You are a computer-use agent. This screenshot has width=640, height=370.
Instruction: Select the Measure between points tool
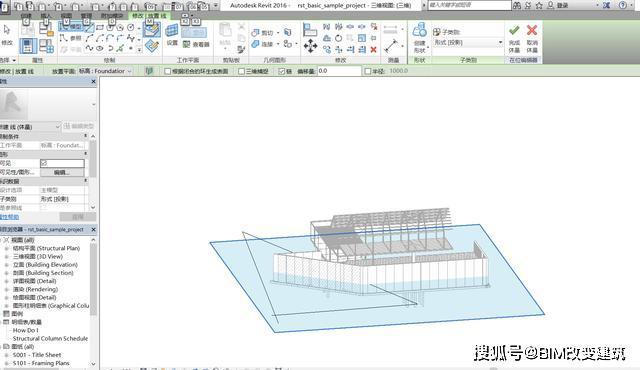point(391,46)
